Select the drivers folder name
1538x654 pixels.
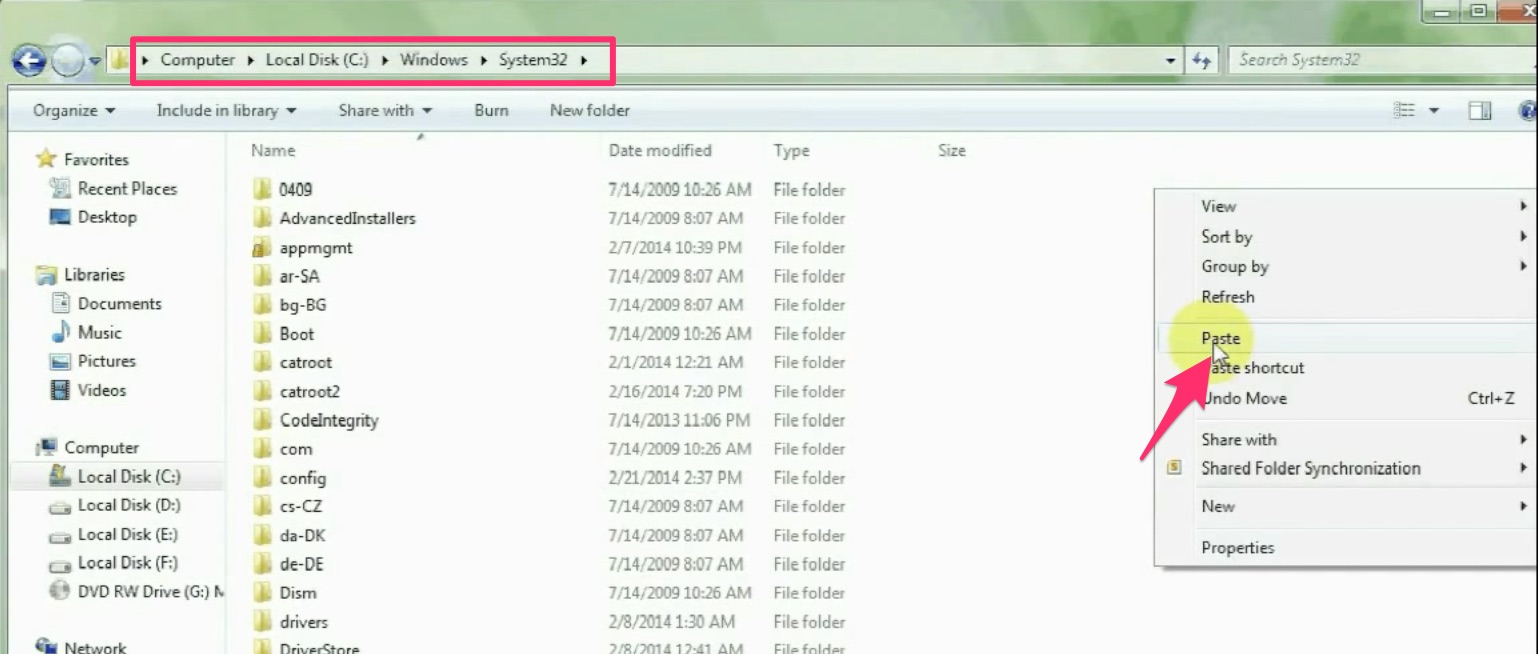click(x=304, y=622)
